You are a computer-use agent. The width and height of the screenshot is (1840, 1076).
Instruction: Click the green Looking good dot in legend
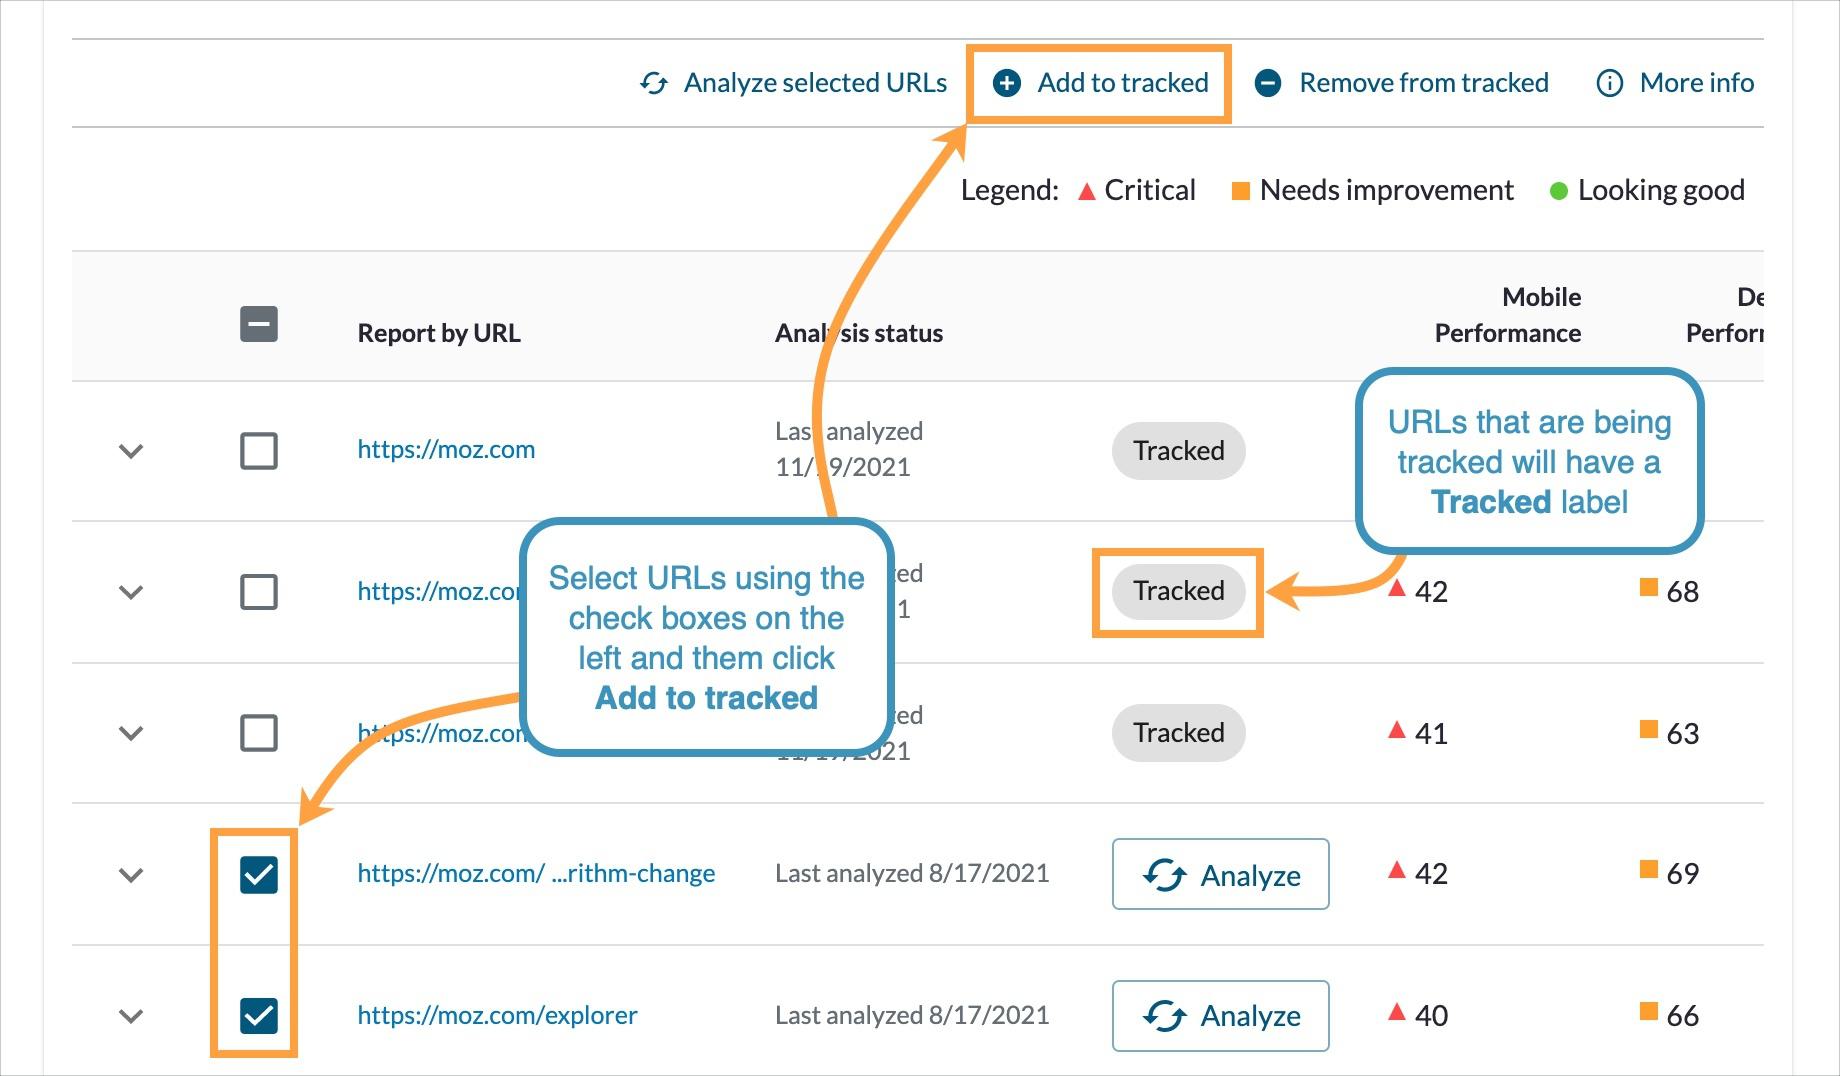[1557, 189]
